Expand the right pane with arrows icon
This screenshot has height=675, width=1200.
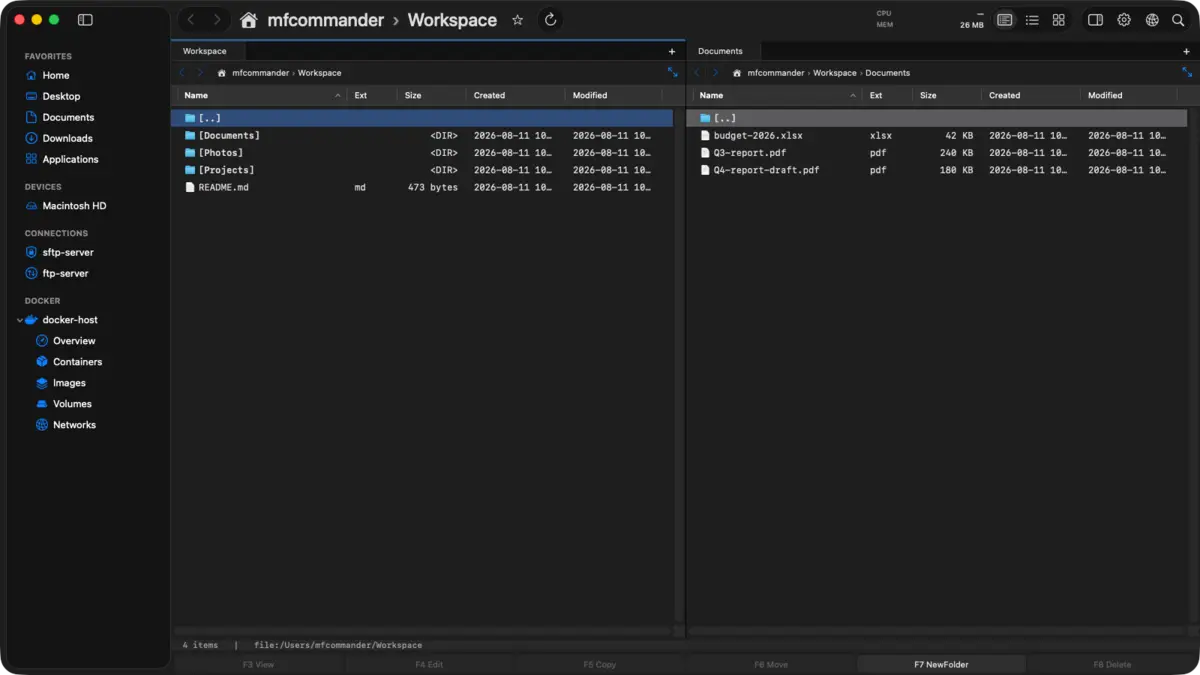pos(1187,72)
